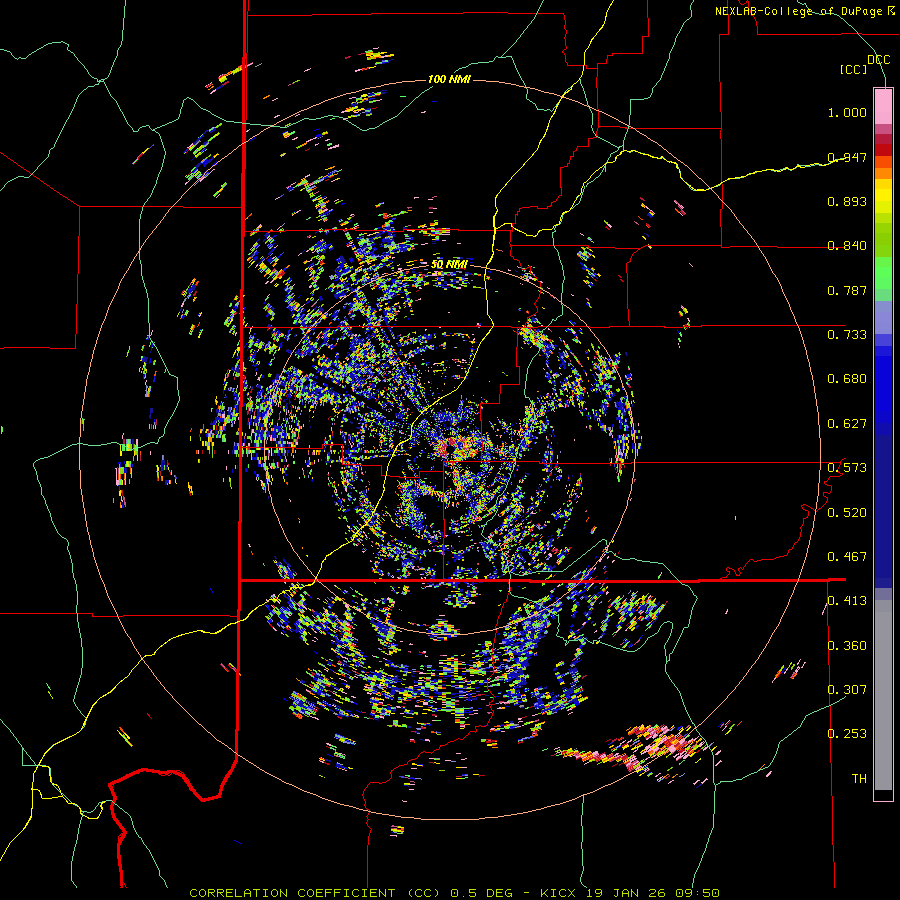The image size is (900, 900).
Task: Select the 0.787 scale value
Action: 847,290
